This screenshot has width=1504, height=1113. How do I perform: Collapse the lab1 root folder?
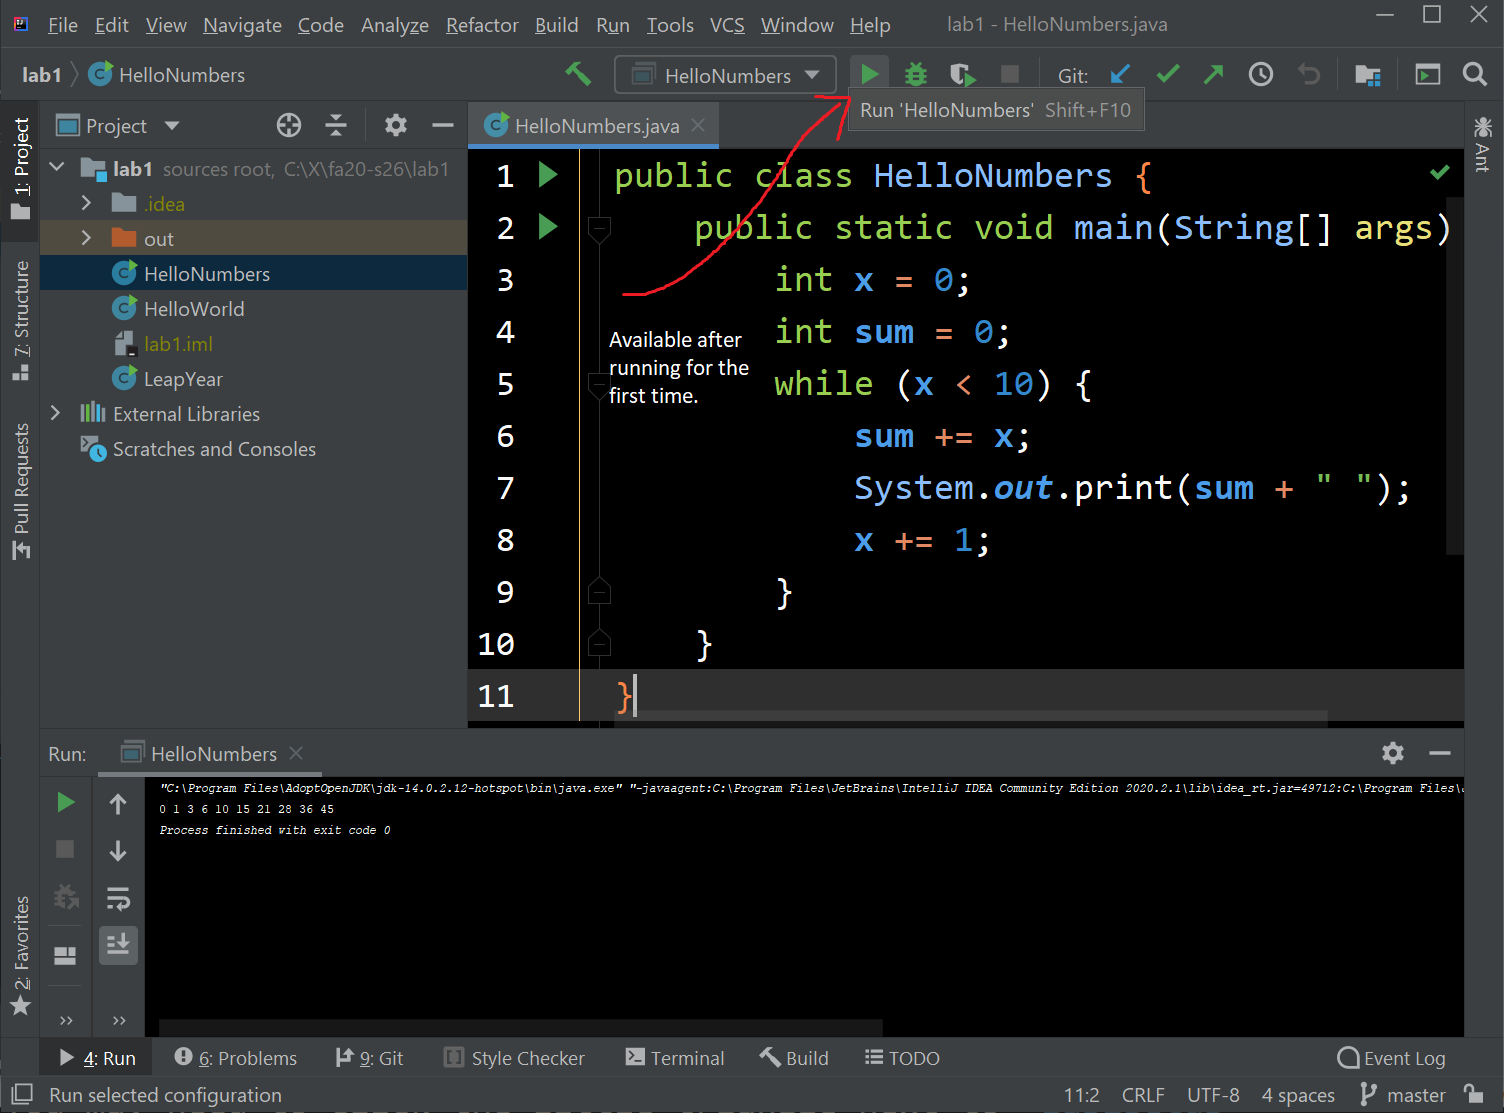pos(57,168)
